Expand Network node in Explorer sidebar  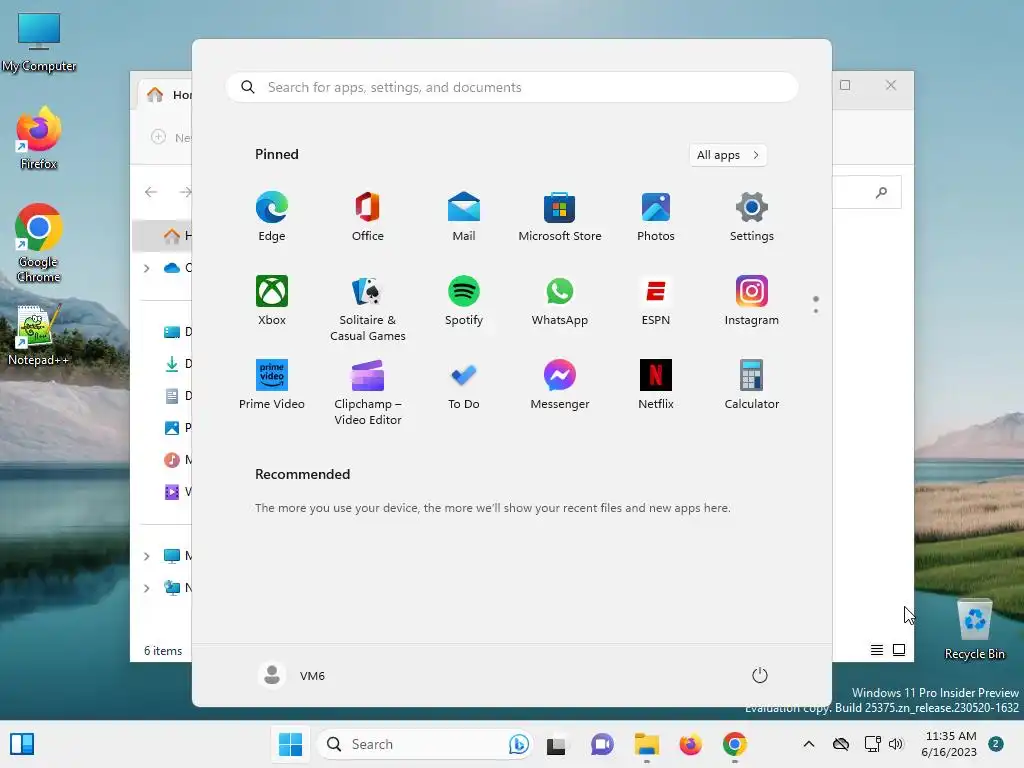[x=146, y=588]
